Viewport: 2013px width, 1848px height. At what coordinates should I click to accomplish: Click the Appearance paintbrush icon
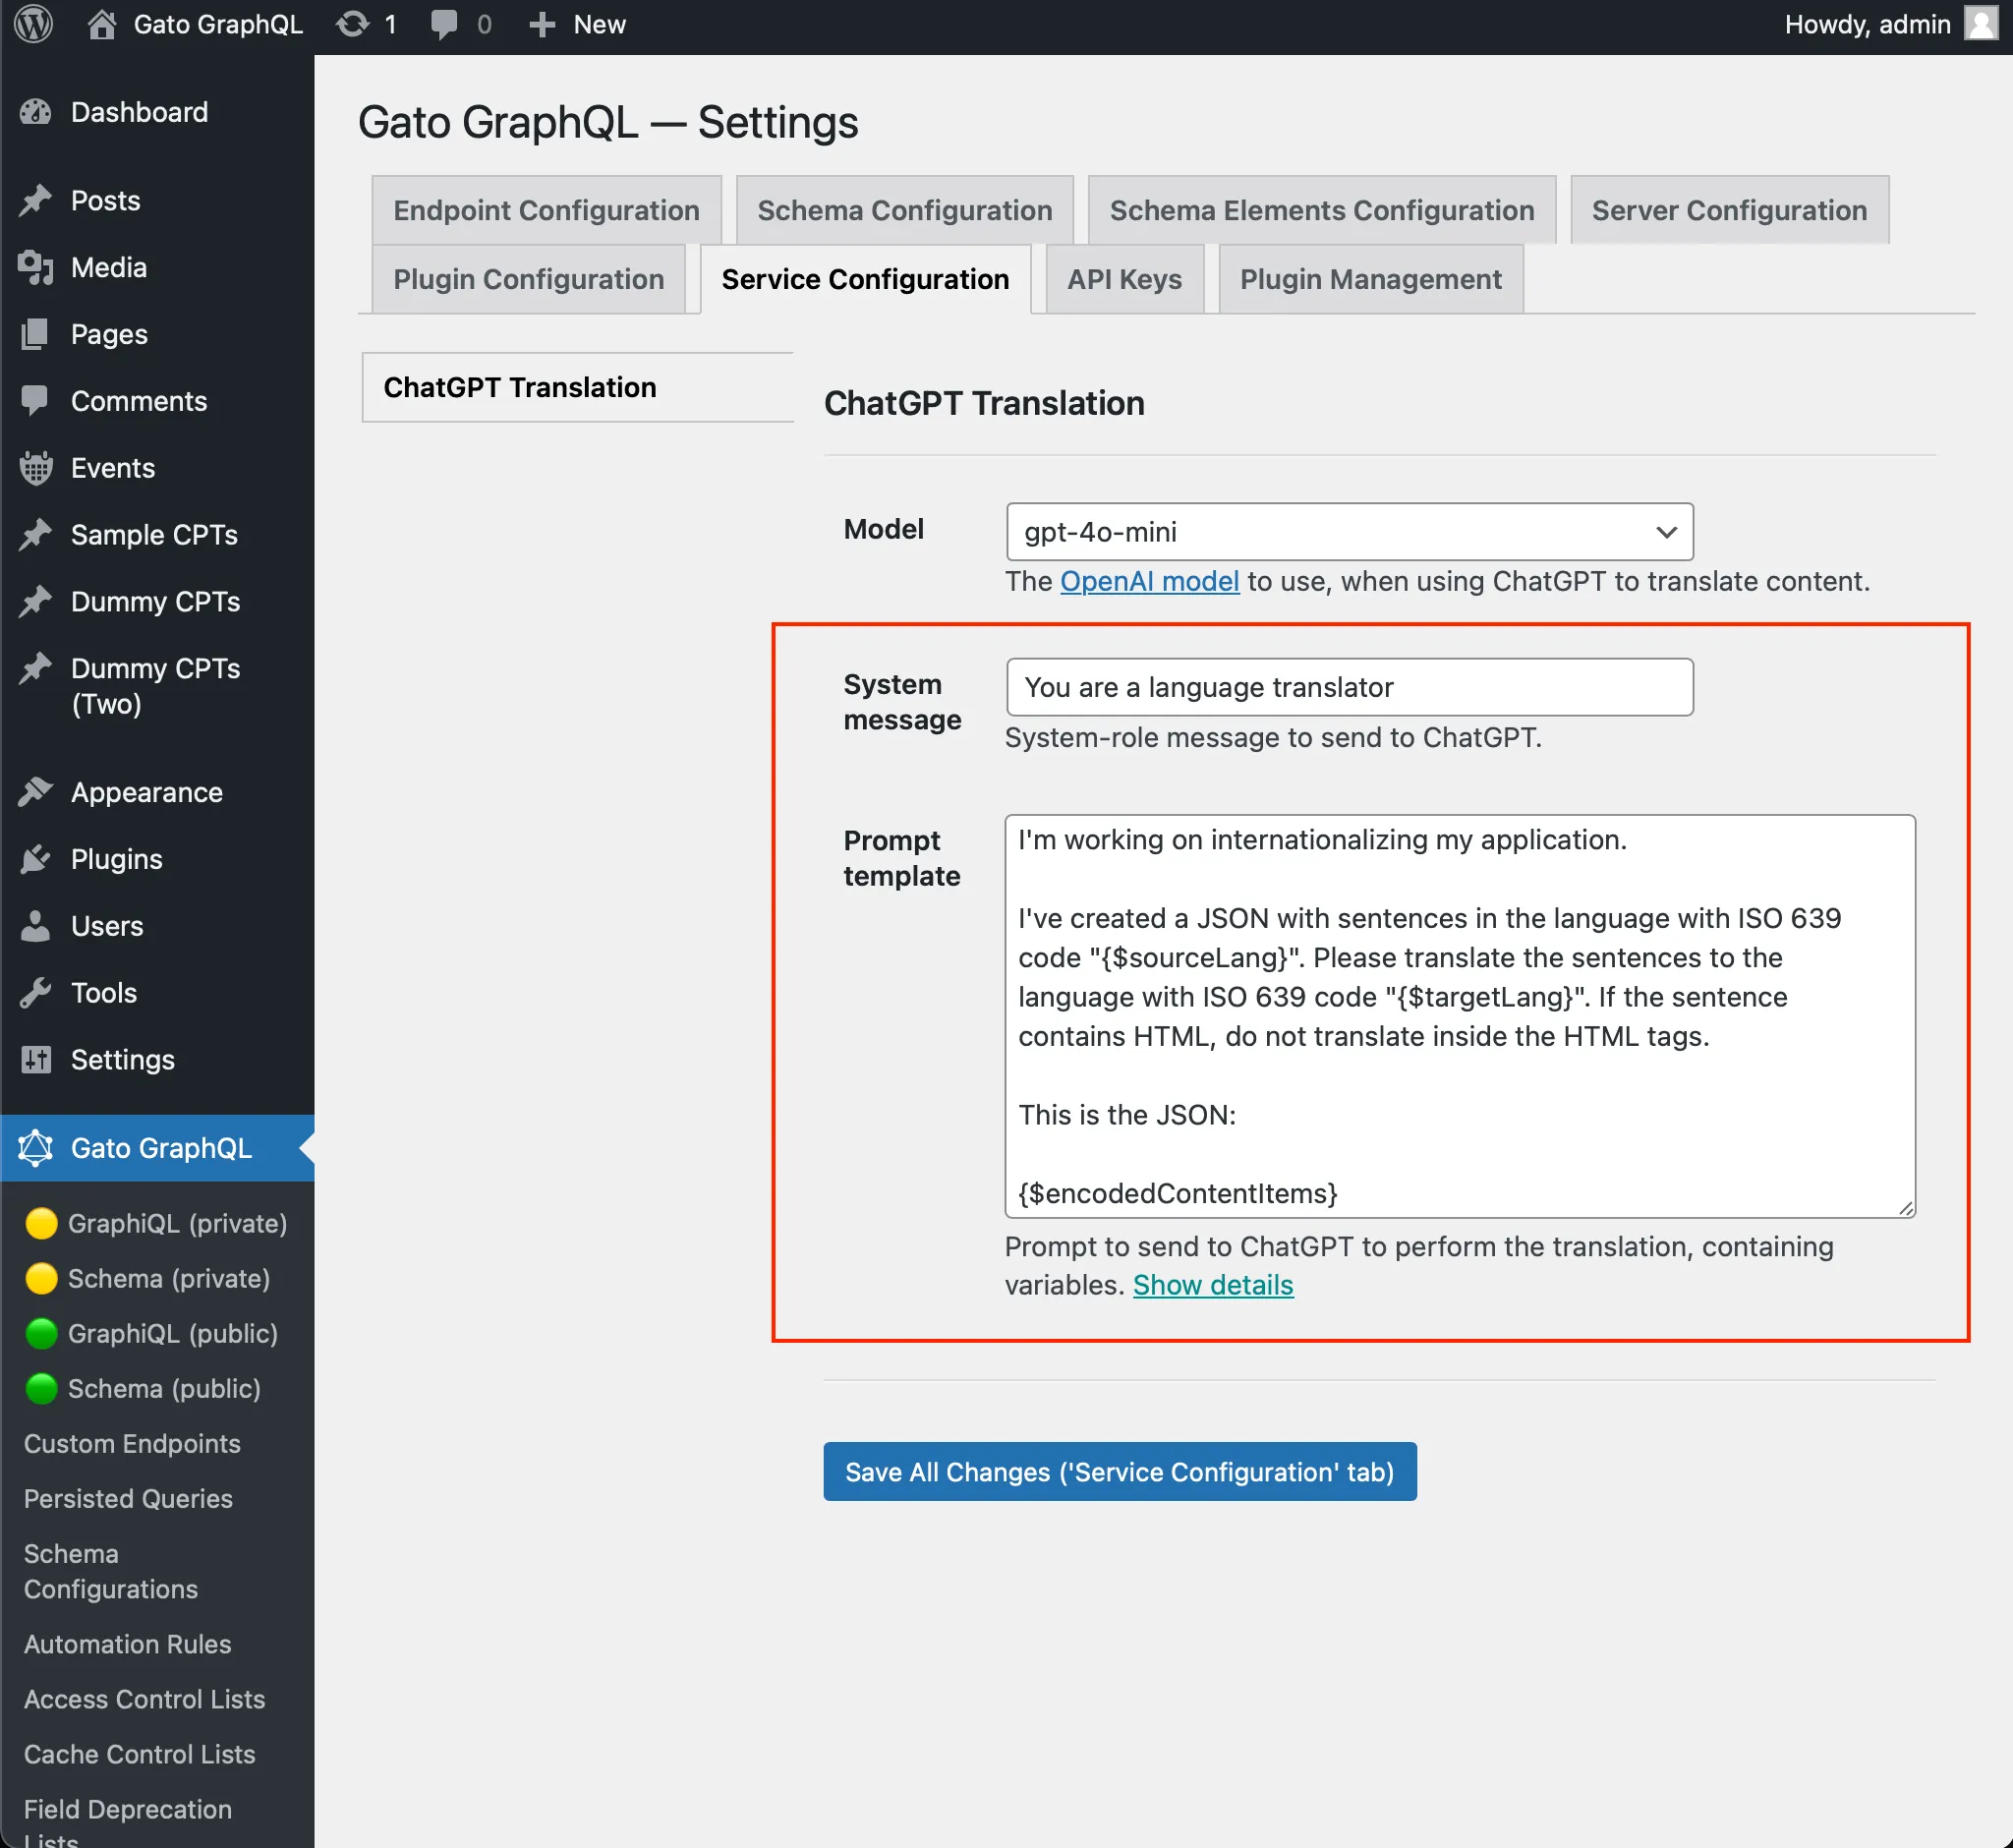[x=36, y=792]
